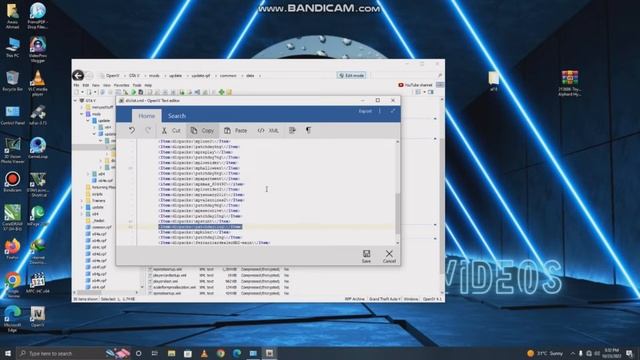Screen dimensions: 640x360
Task: Click Export in the editor header
Action: pos(365,111)
